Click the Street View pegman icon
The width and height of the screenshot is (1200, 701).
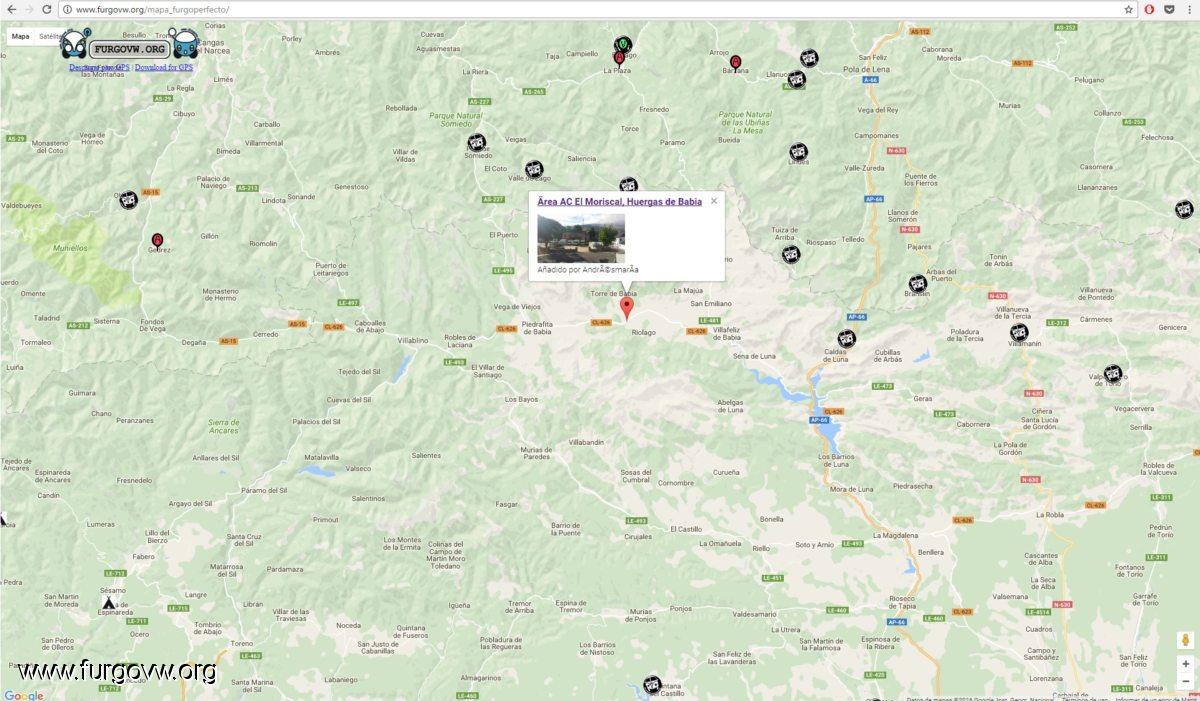(x=1186, y=640)
